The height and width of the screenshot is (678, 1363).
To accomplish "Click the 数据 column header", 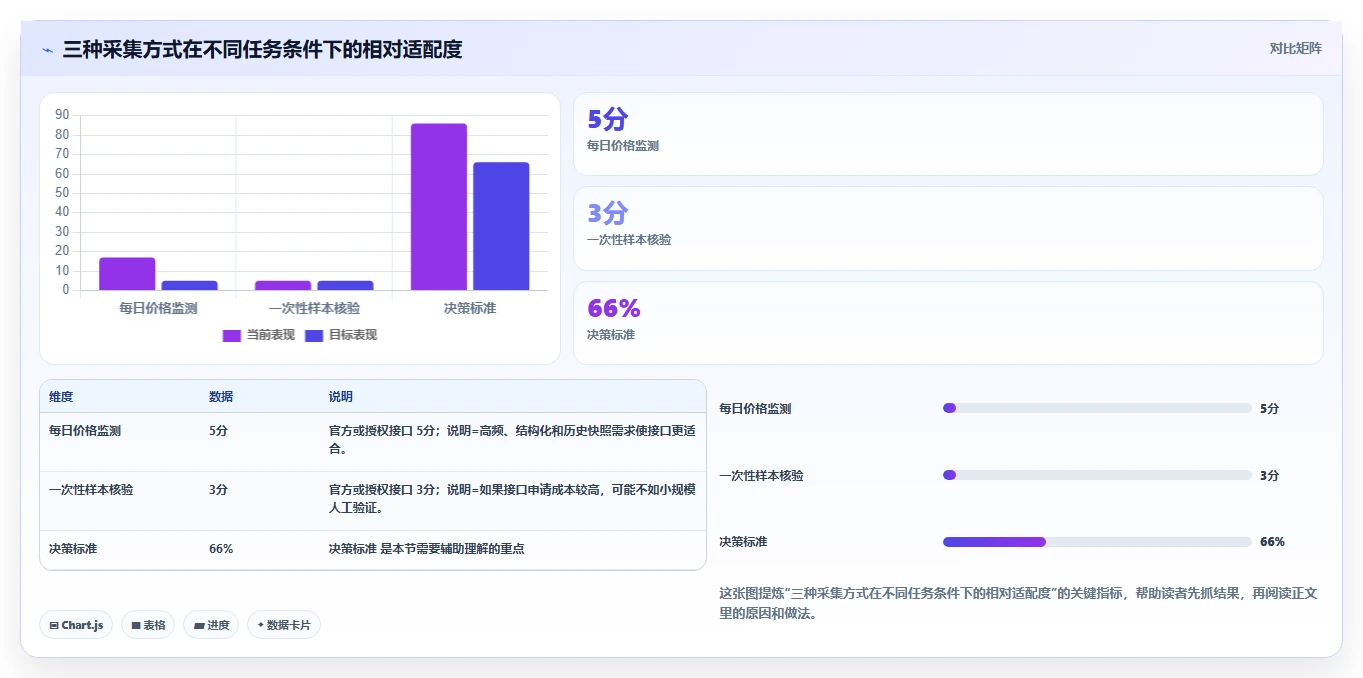I will [221, 397].
